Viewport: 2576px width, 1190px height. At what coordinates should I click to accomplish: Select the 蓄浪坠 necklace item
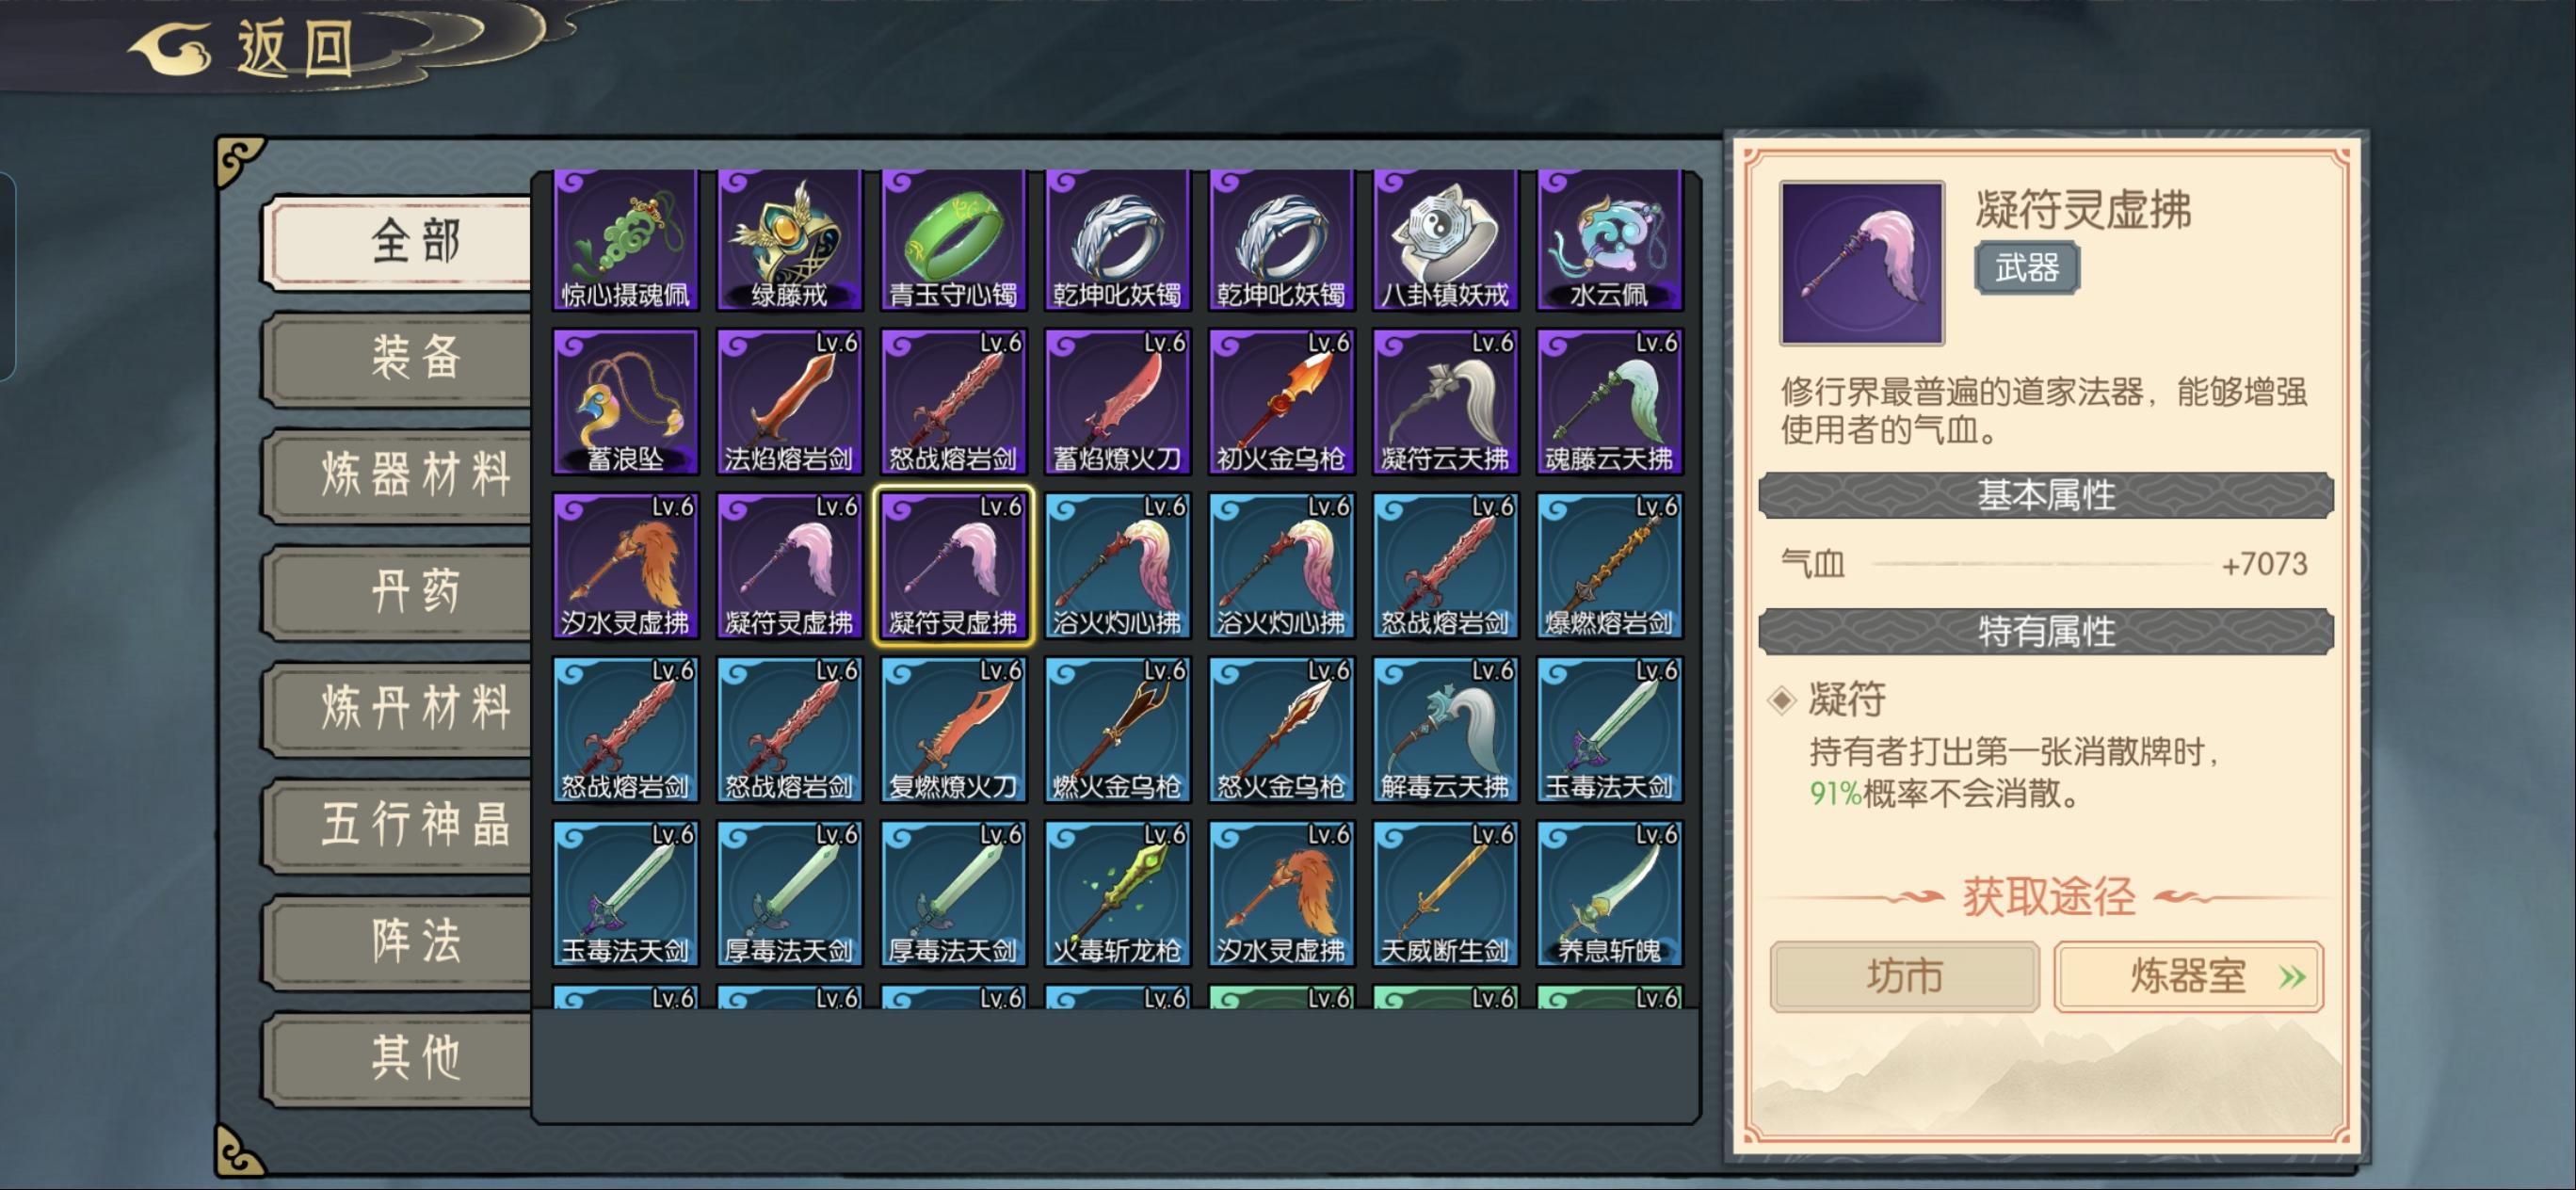pyautogui.click(x=625, y=402)
